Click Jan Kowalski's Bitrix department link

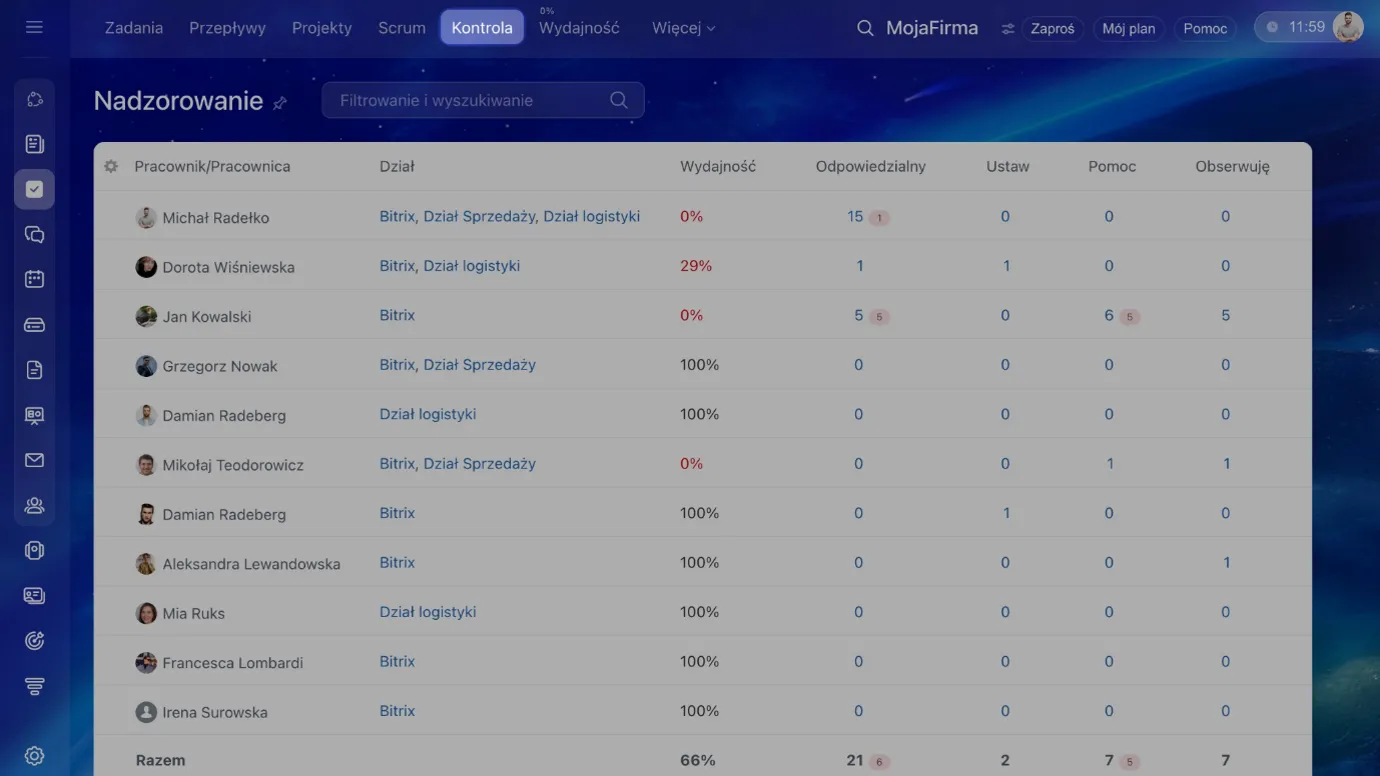pos(397,315)
